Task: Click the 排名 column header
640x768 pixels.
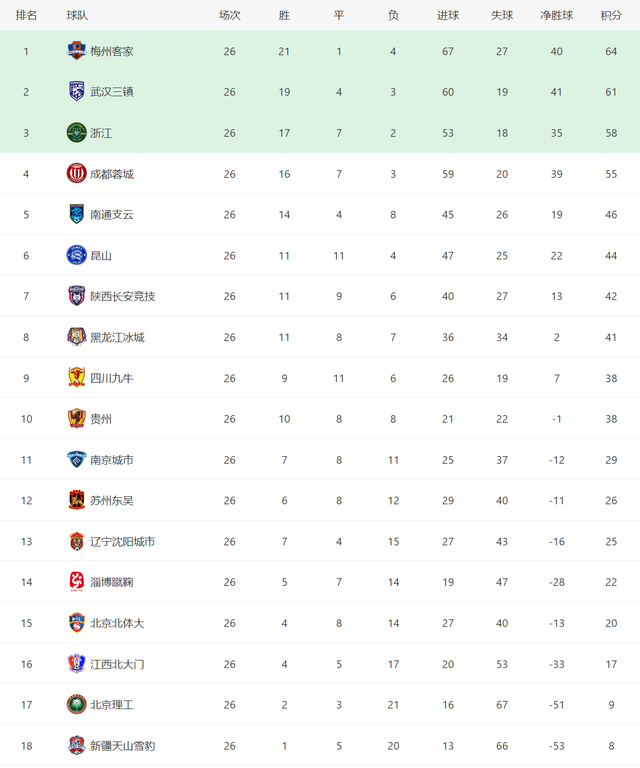Action: click(26, 15)
